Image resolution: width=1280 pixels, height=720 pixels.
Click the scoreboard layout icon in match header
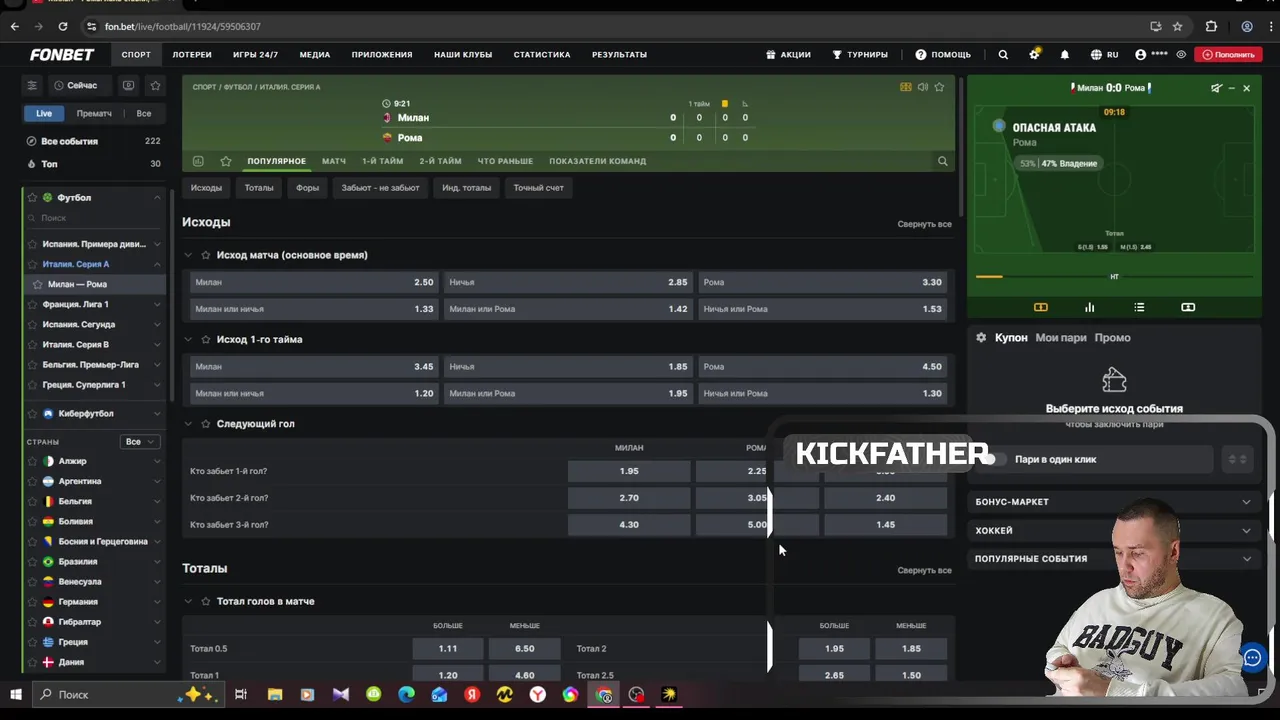[x=906, y=87]
